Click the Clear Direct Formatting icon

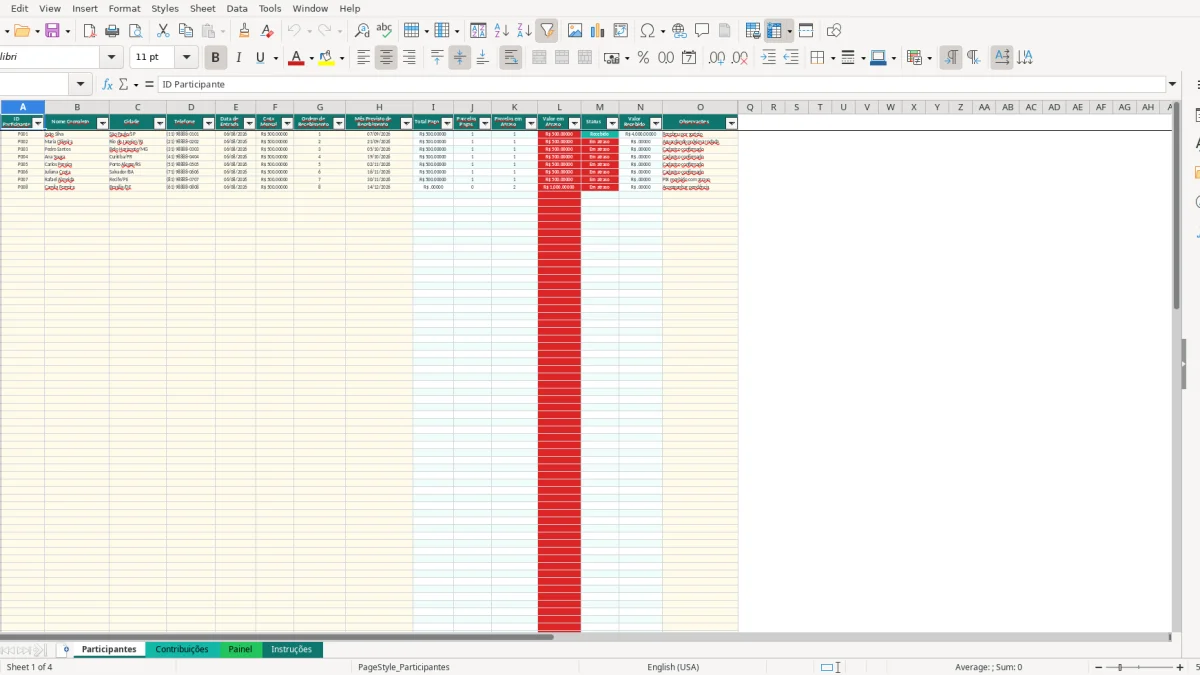(x=267, y=31)
